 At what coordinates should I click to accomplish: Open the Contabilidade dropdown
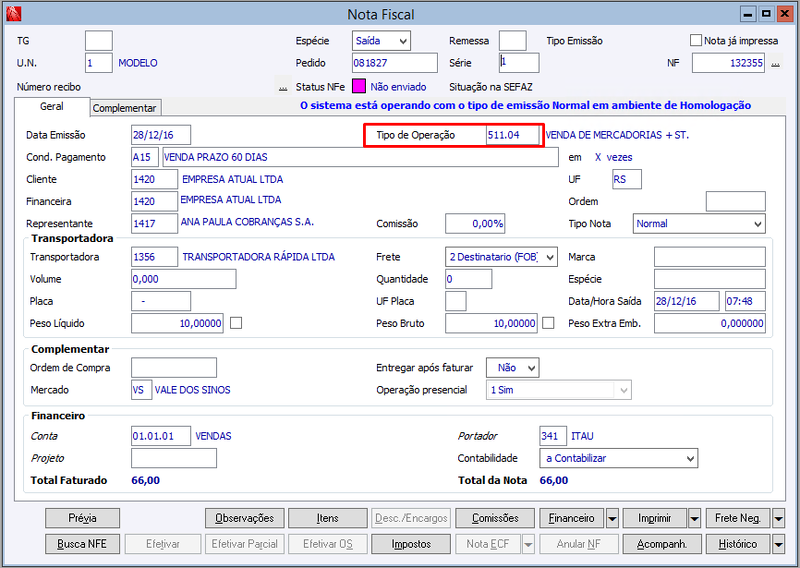tap(618, 458)
